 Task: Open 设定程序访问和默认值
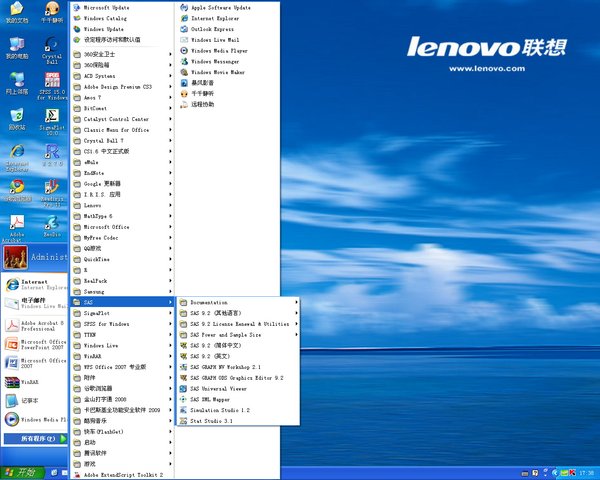[122, 39]
